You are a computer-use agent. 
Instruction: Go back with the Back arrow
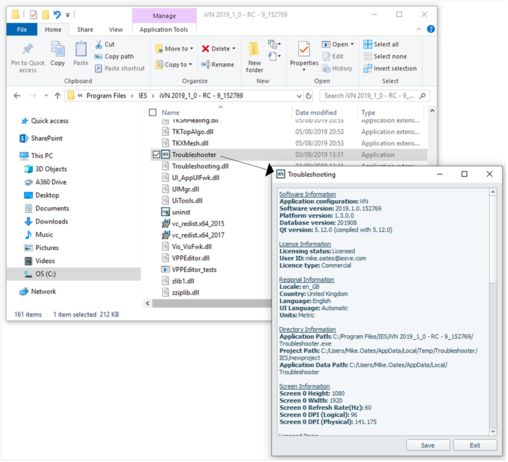17,96
